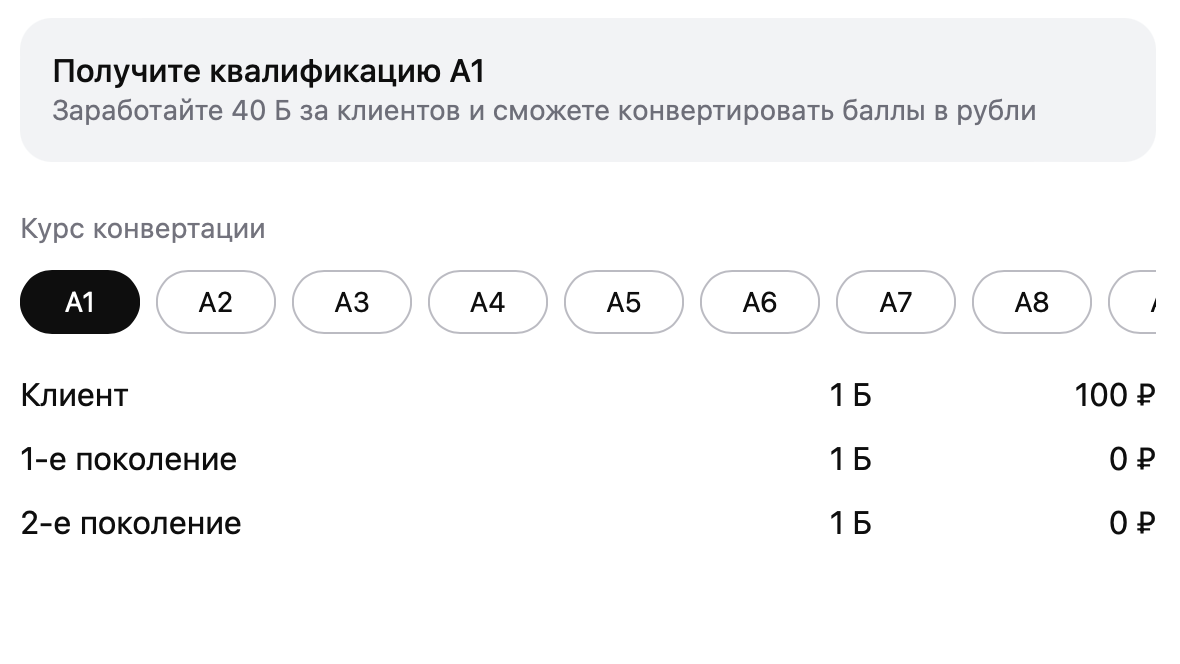This screenshot has width=1180, height=664.
Task: Click the "Курс конвертации" section label
Action: (x=143, y=229)
